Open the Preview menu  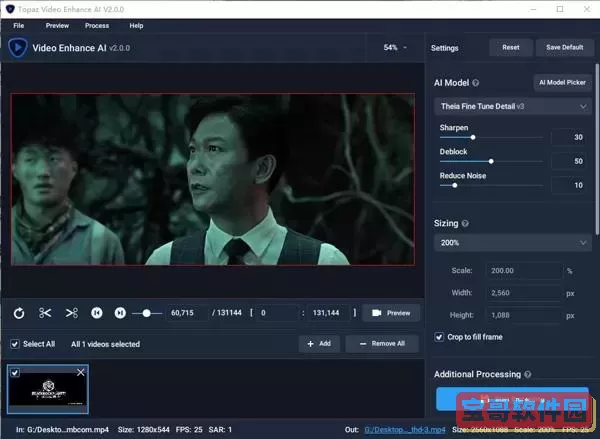57,26
